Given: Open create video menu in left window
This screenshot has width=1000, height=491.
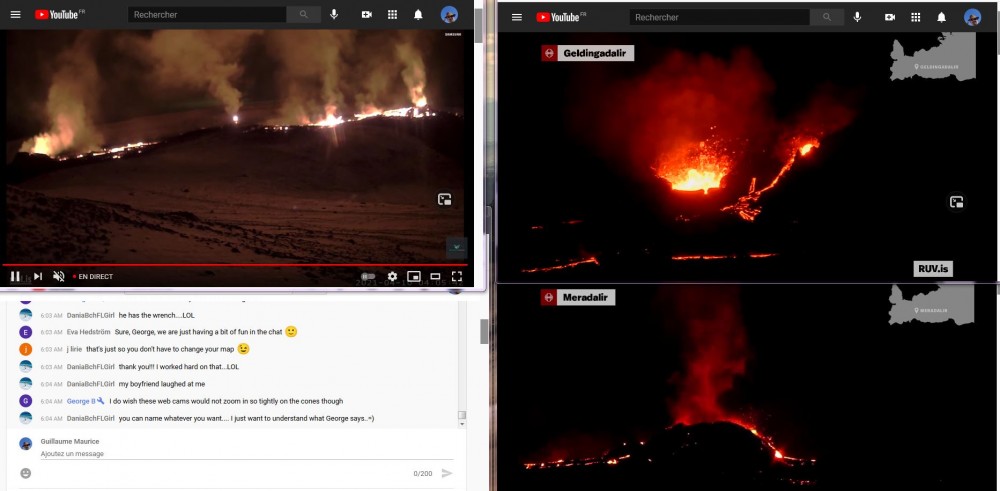Looking at the screenshot, I should [x=367, y=15].
